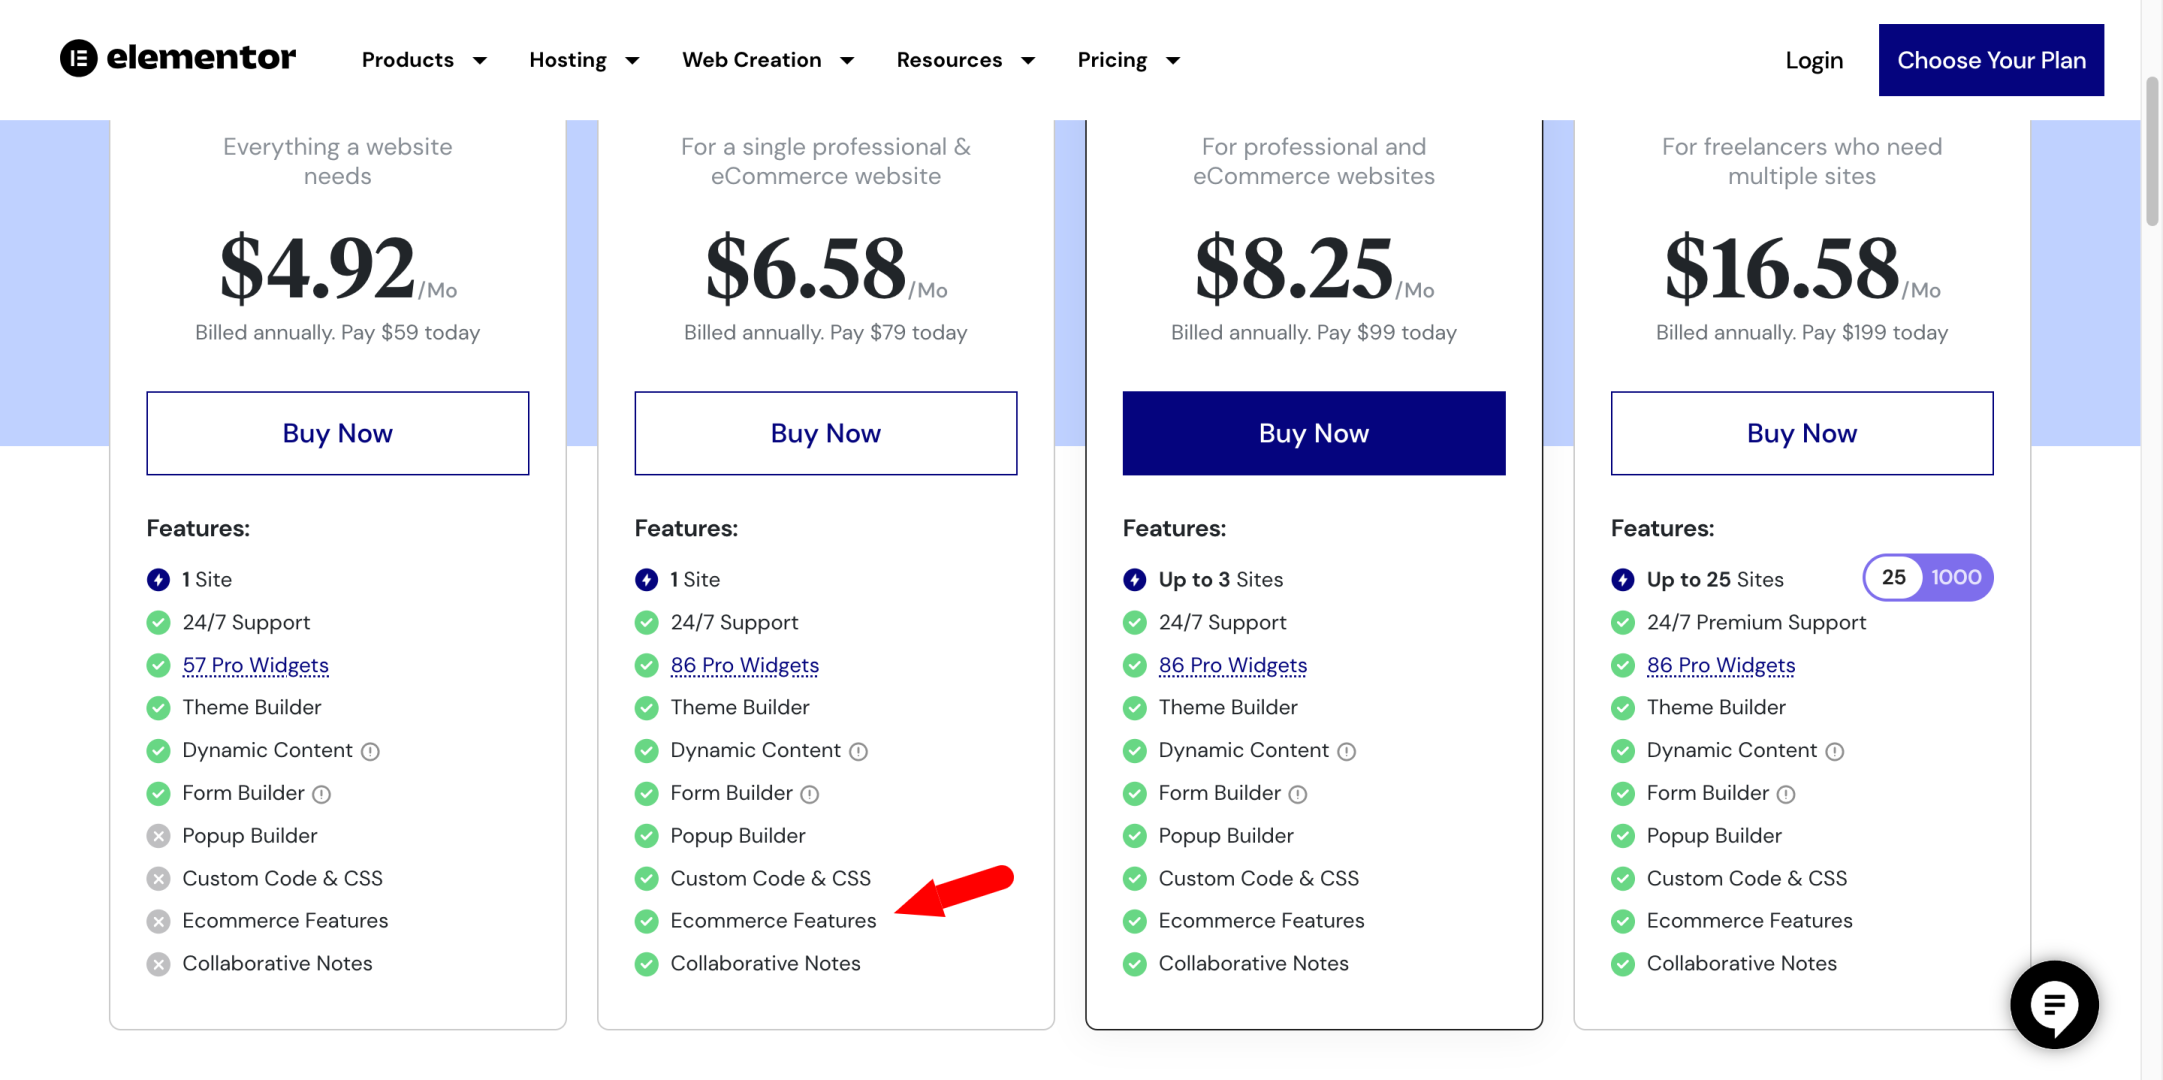Image resolution: width=2163 pixels, height=1080 pixels.
Task: Click 'Everything a website needs' text
Action: [338, 161]
